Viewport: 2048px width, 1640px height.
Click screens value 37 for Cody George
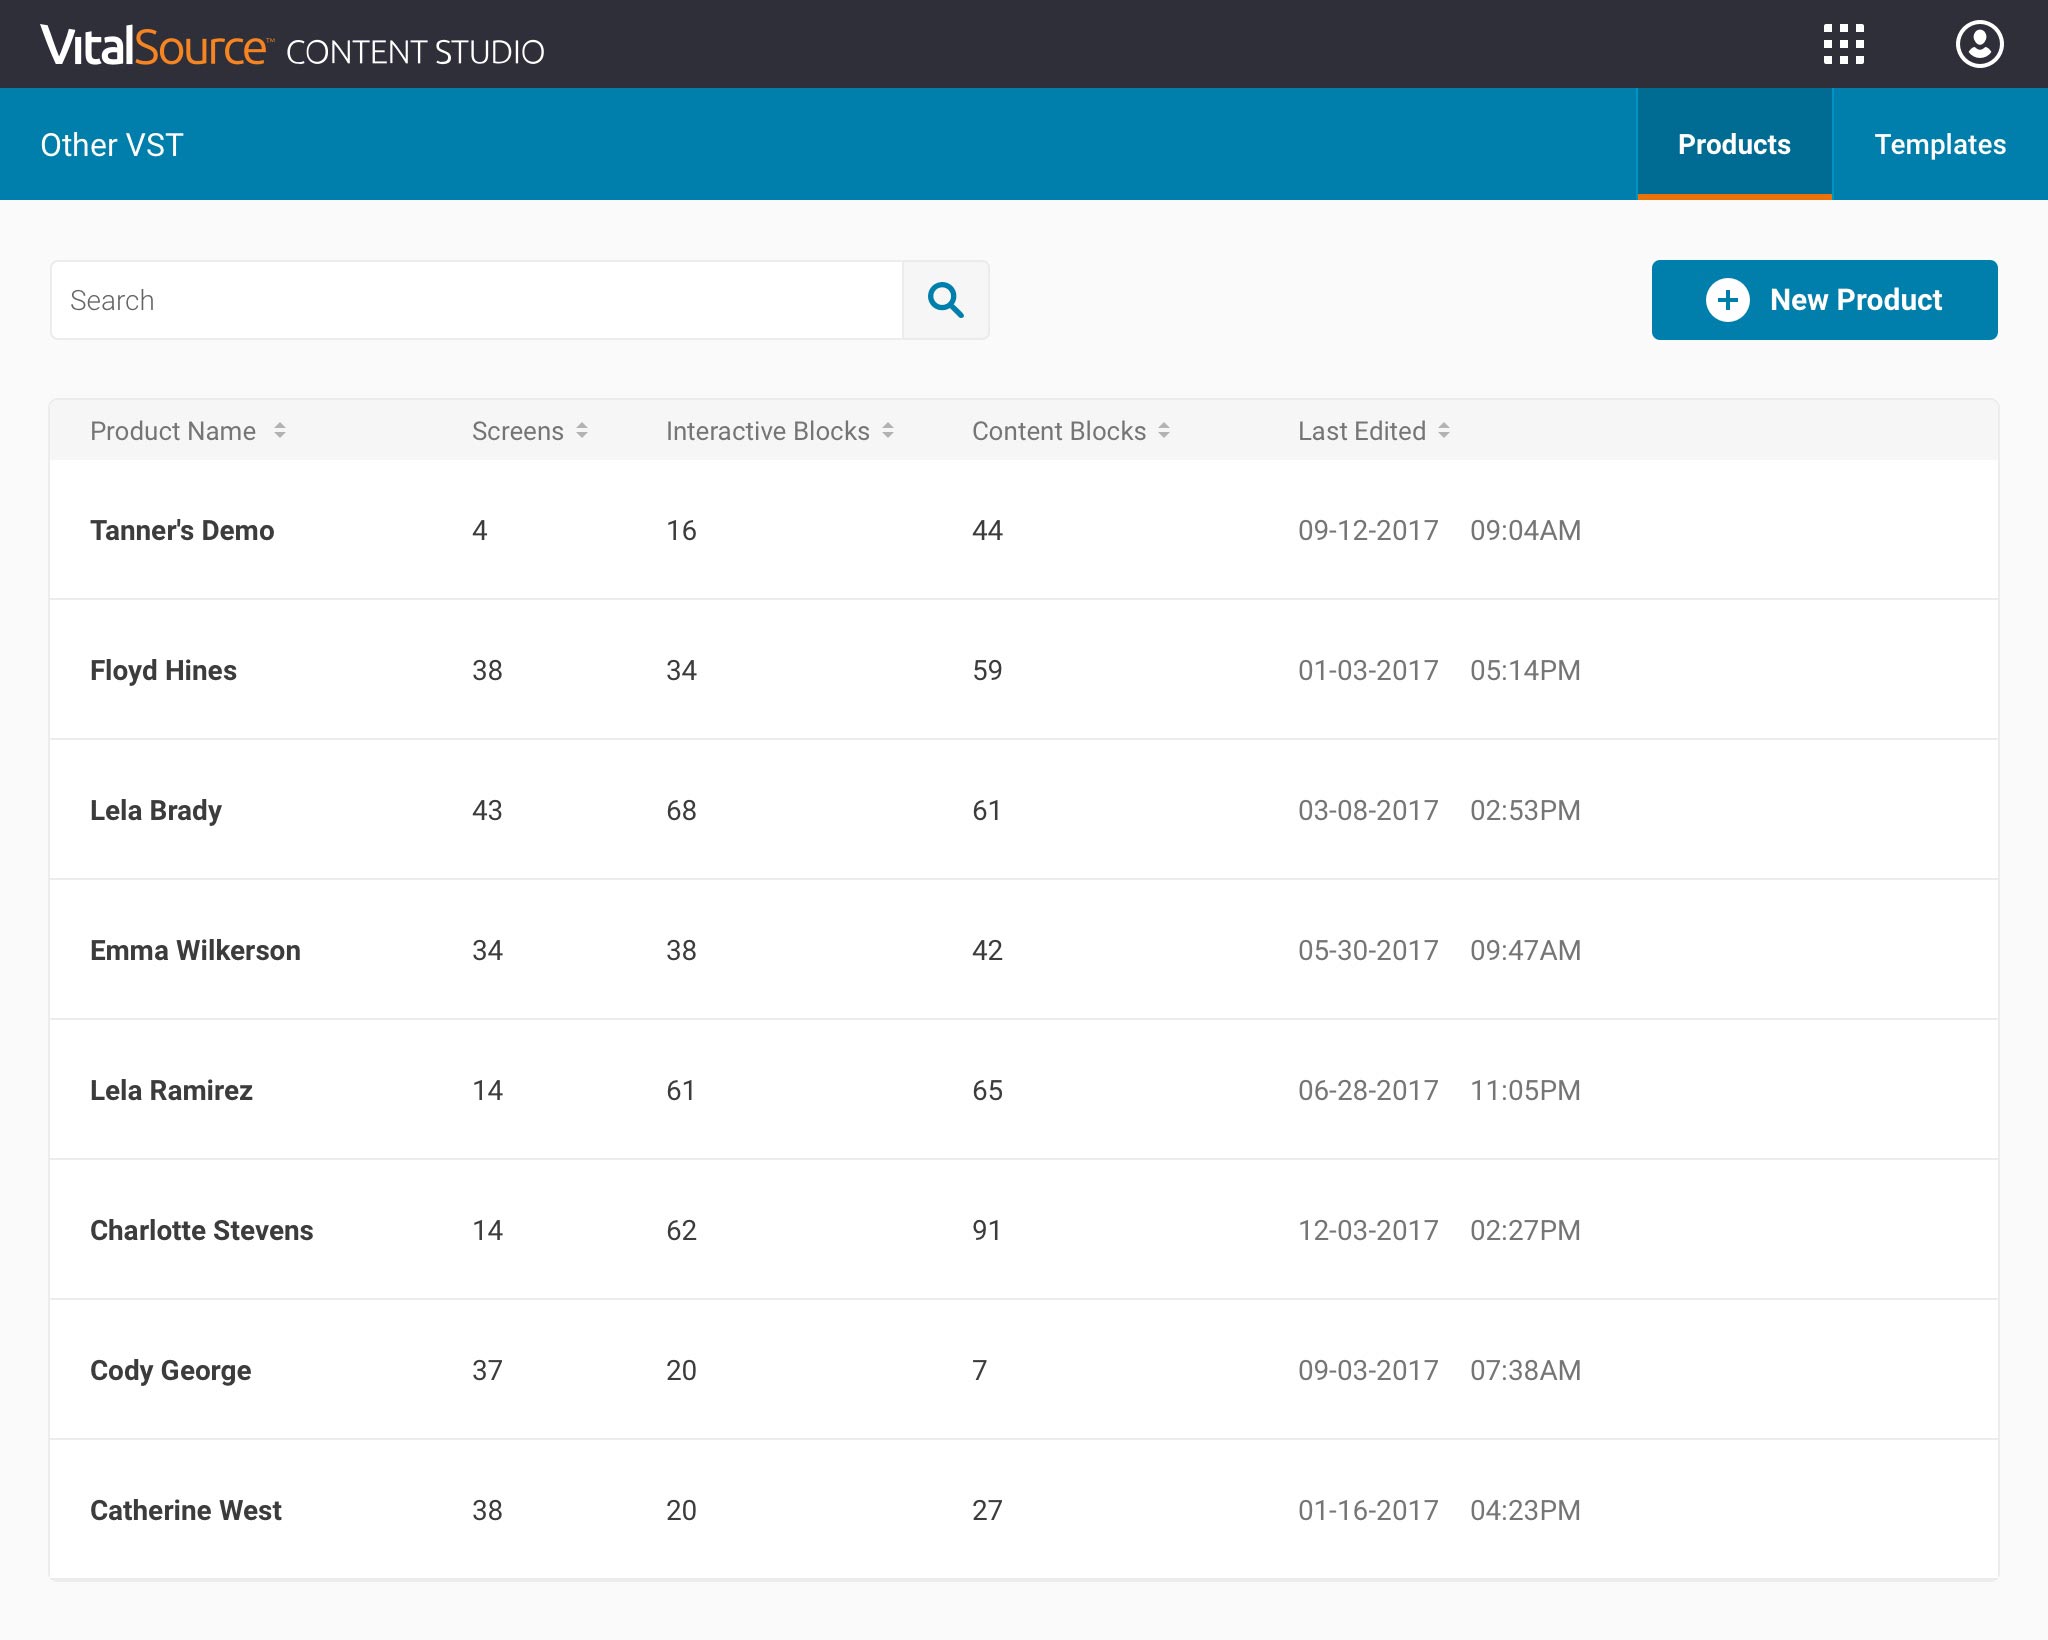[487, 1370]
